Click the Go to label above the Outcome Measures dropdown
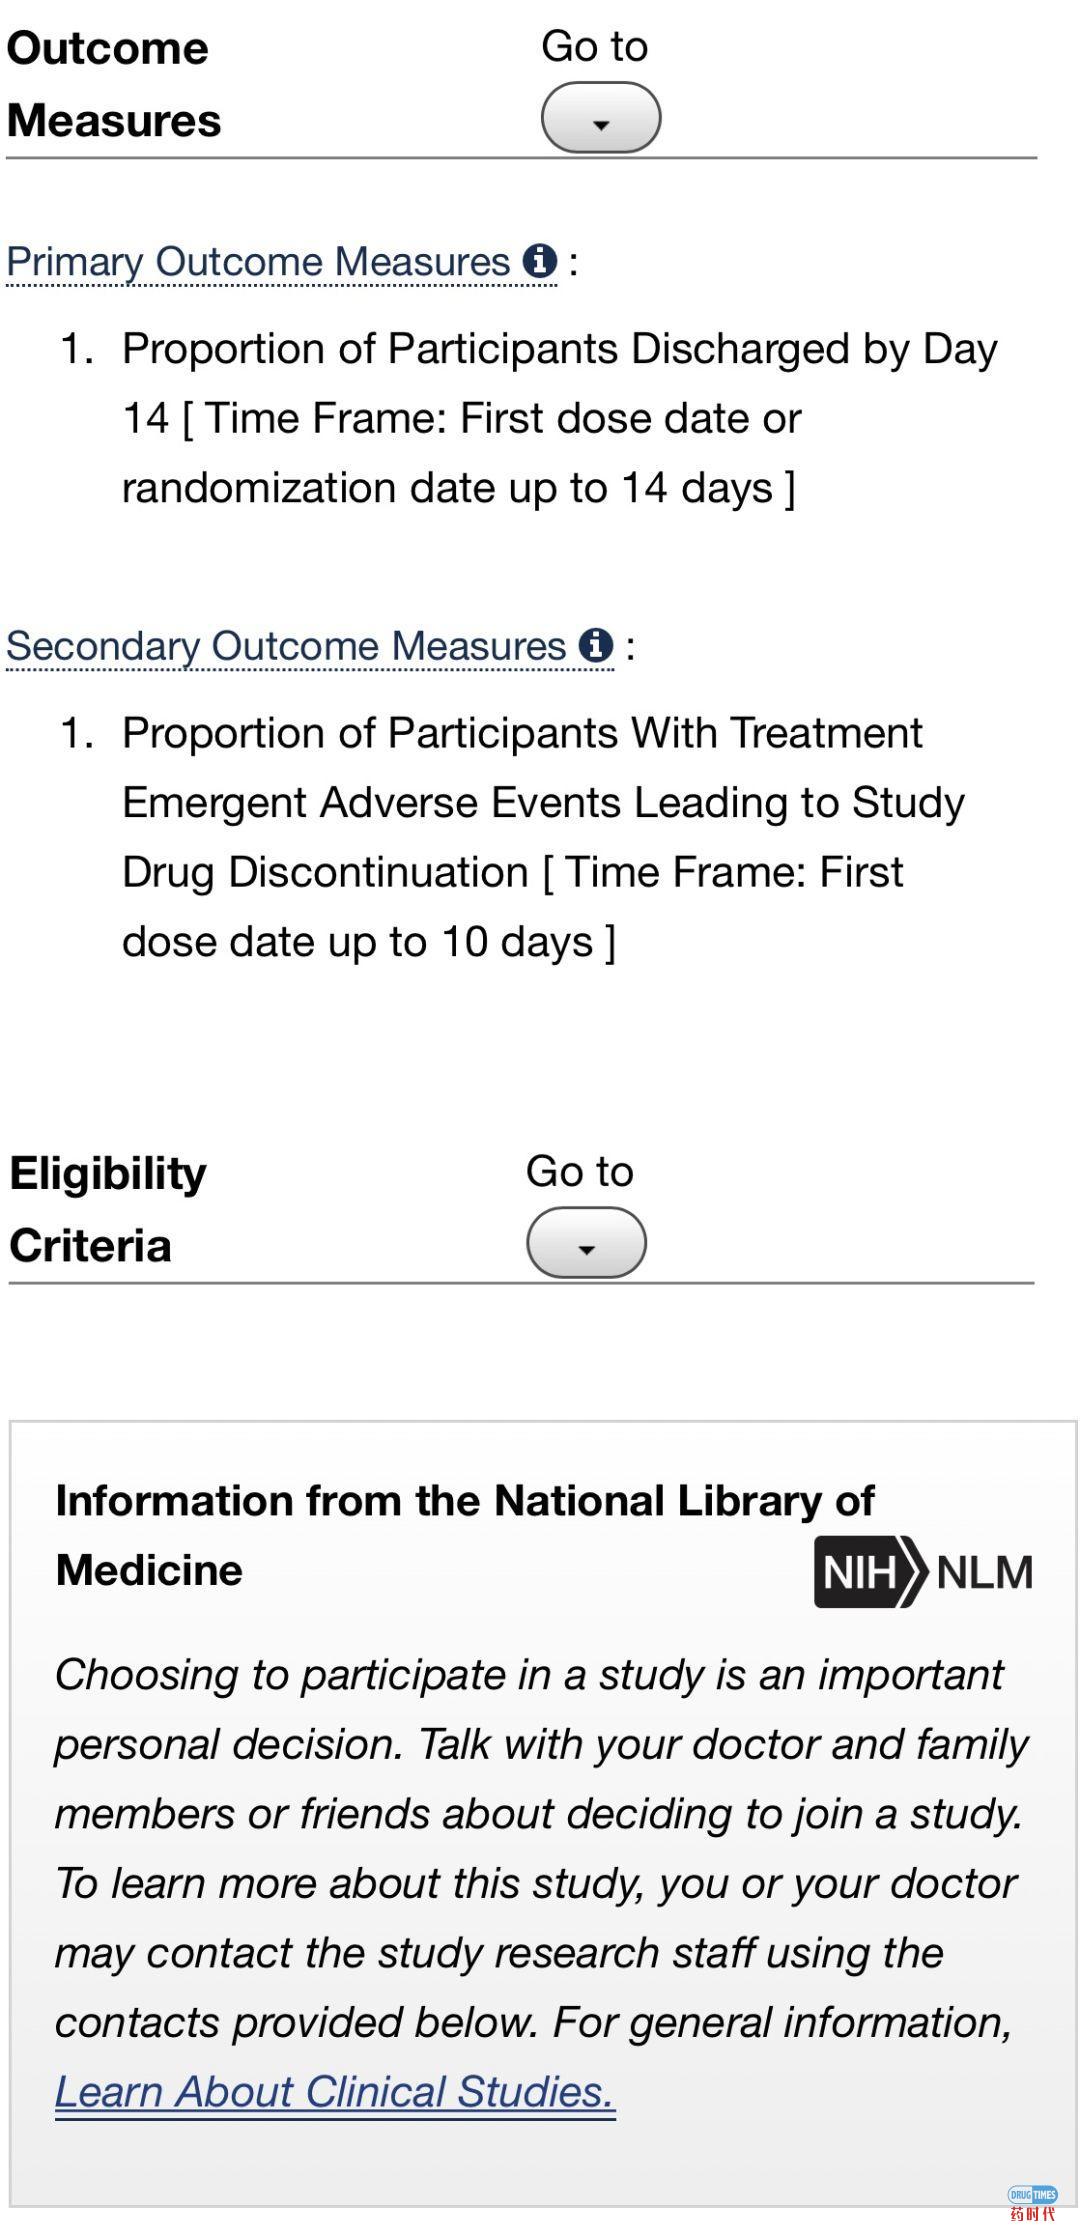Viewport: 1080px width, 2234px height. click(x=594, y=47)
